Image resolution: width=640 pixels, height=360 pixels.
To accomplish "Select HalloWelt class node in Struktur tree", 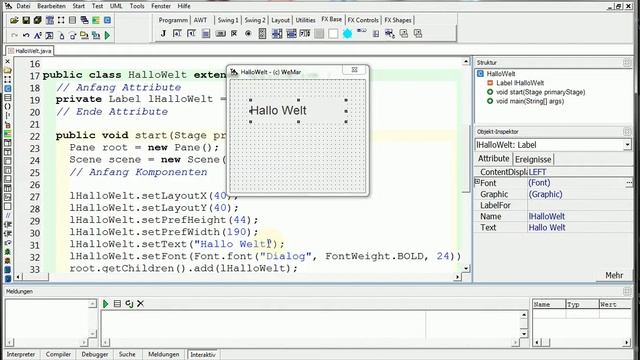I will pos(500,74).
